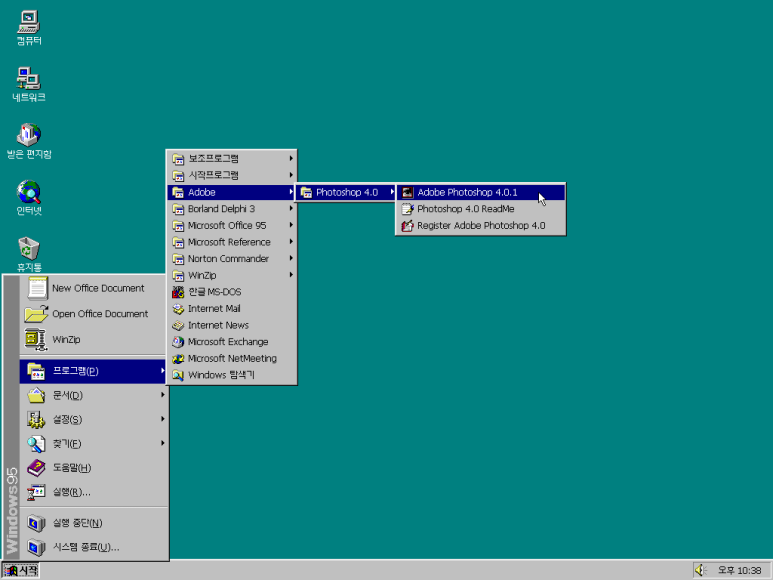Open the 문서(D) documents menu

pos(94,395)
